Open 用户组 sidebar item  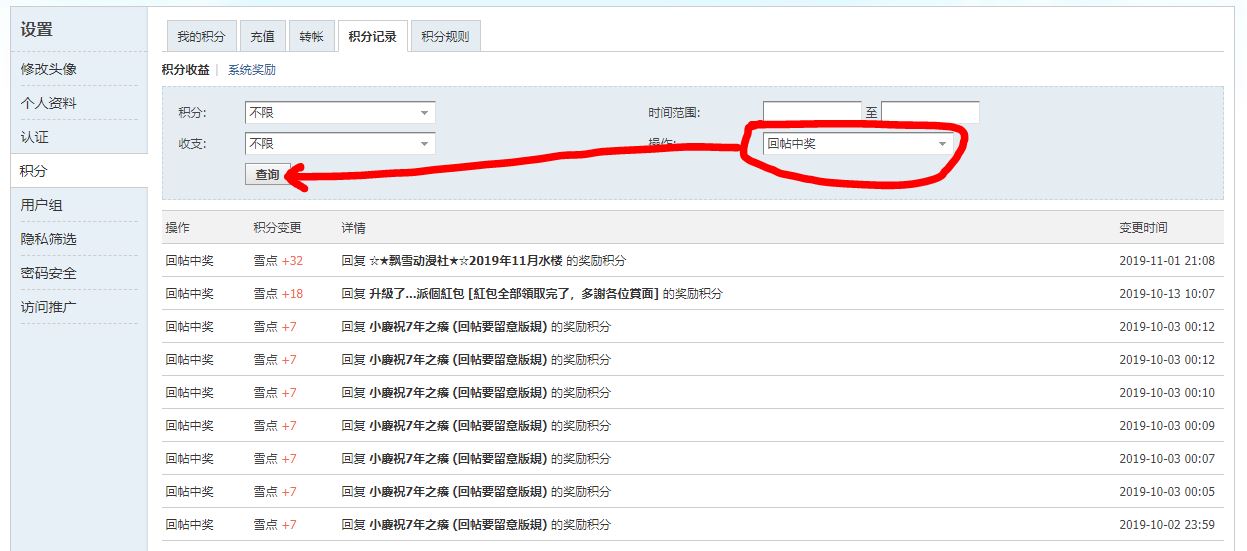pos(42,205)
